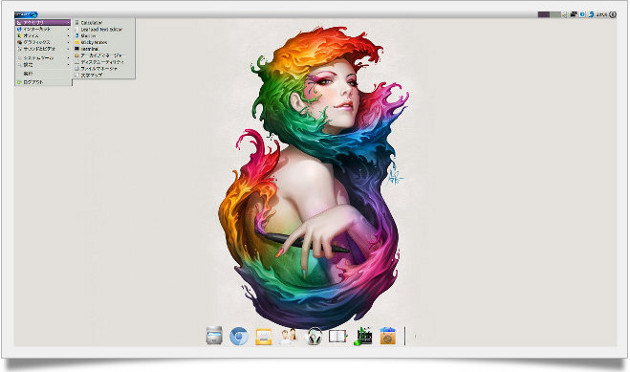Open the two-people contacts icon in the dock
This screenshot has width=630, height=372.
tap(288, 336)
